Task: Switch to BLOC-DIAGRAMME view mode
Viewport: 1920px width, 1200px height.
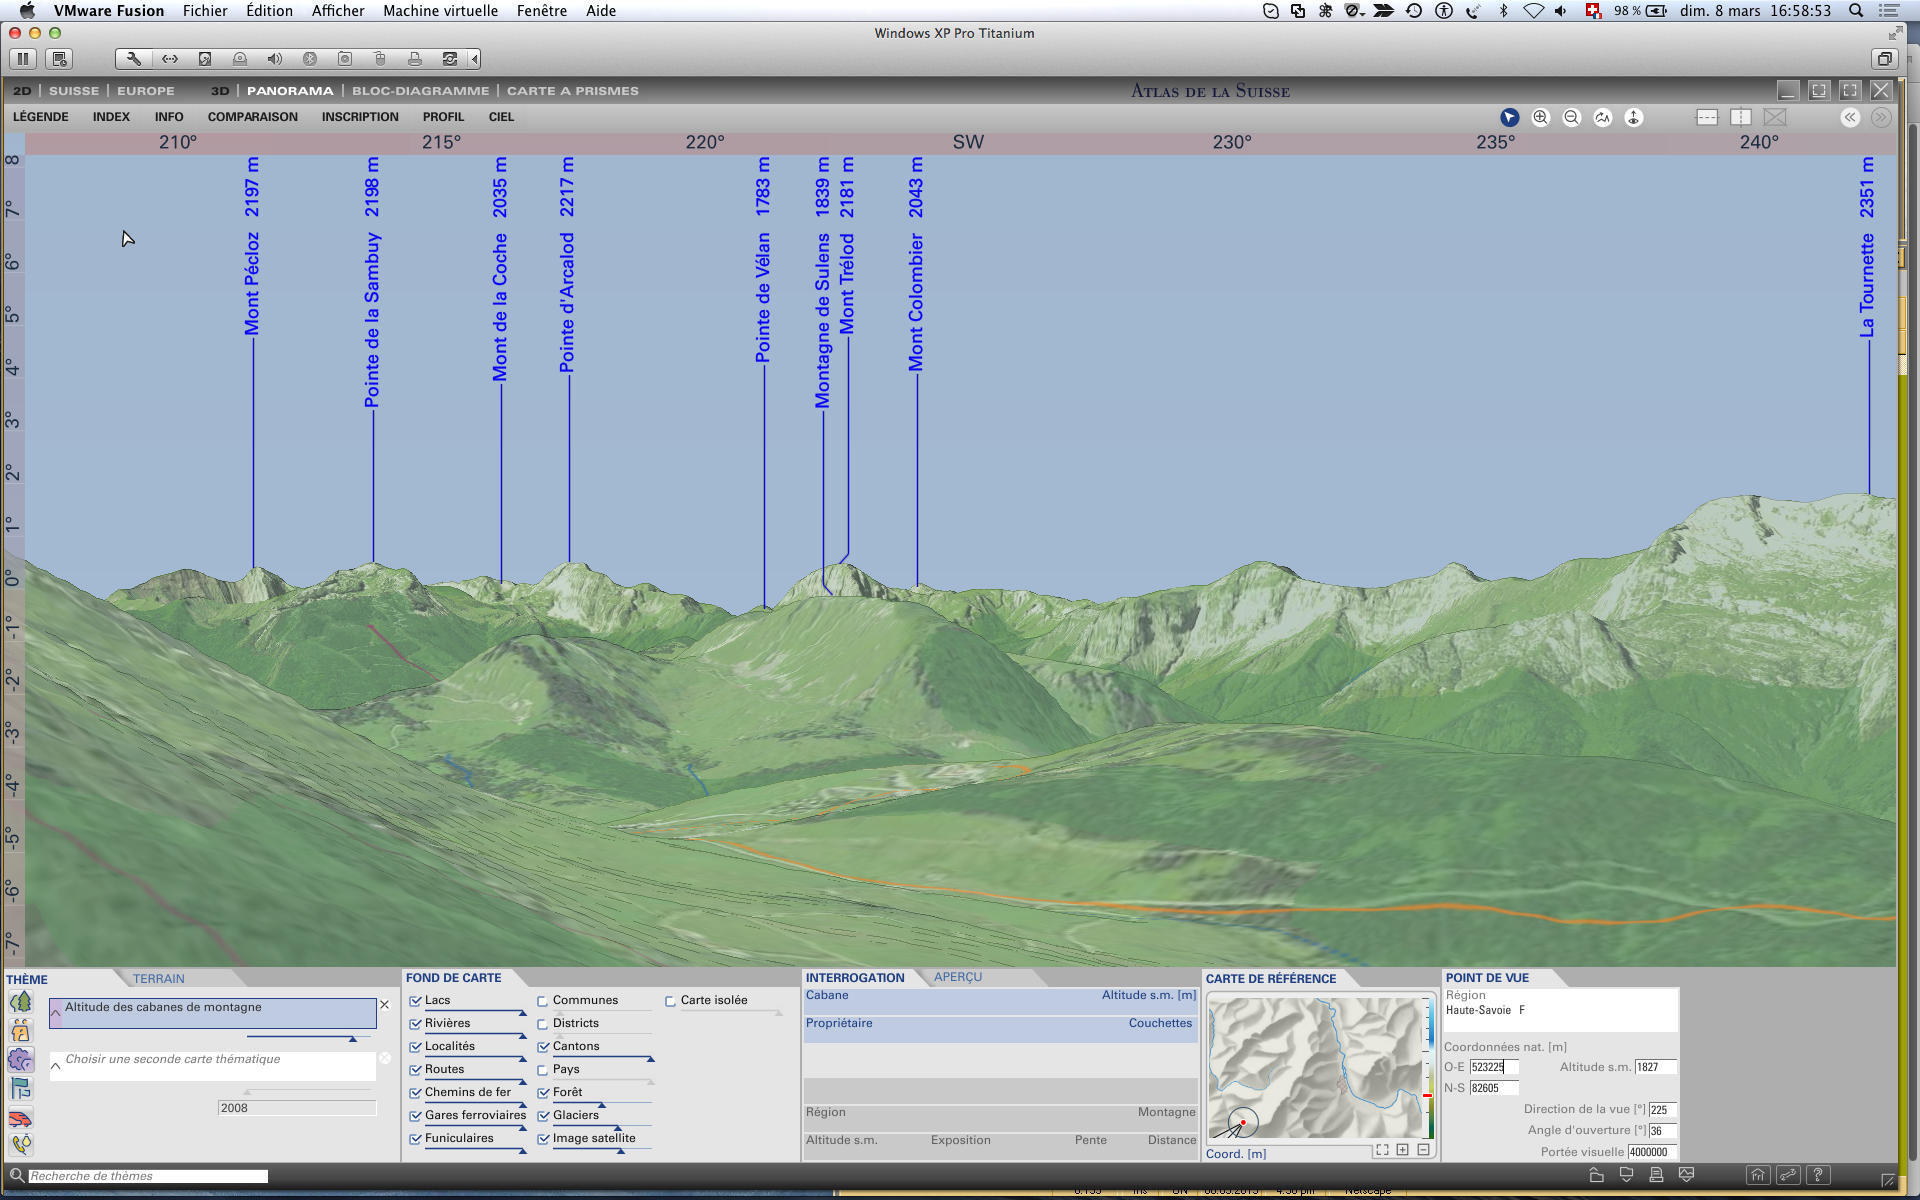Action: pos(420,91)
